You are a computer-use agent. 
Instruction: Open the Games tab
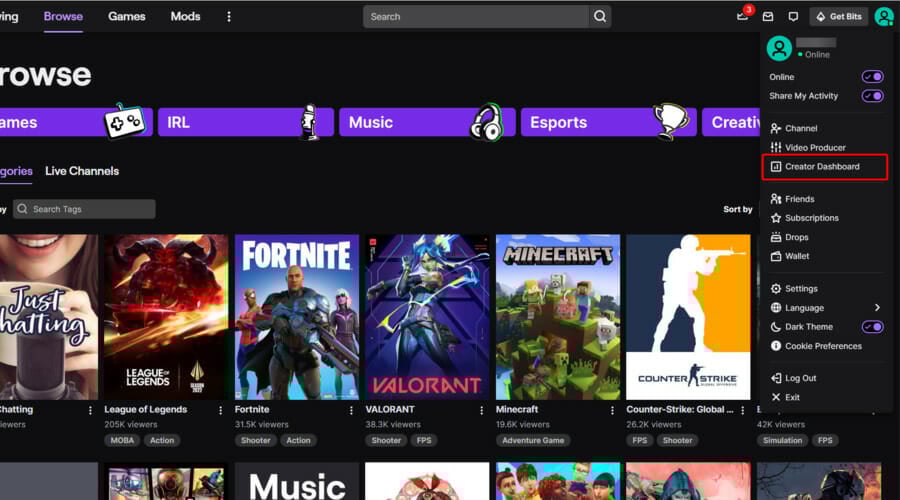pyautogui.click(x=127, y=17)
